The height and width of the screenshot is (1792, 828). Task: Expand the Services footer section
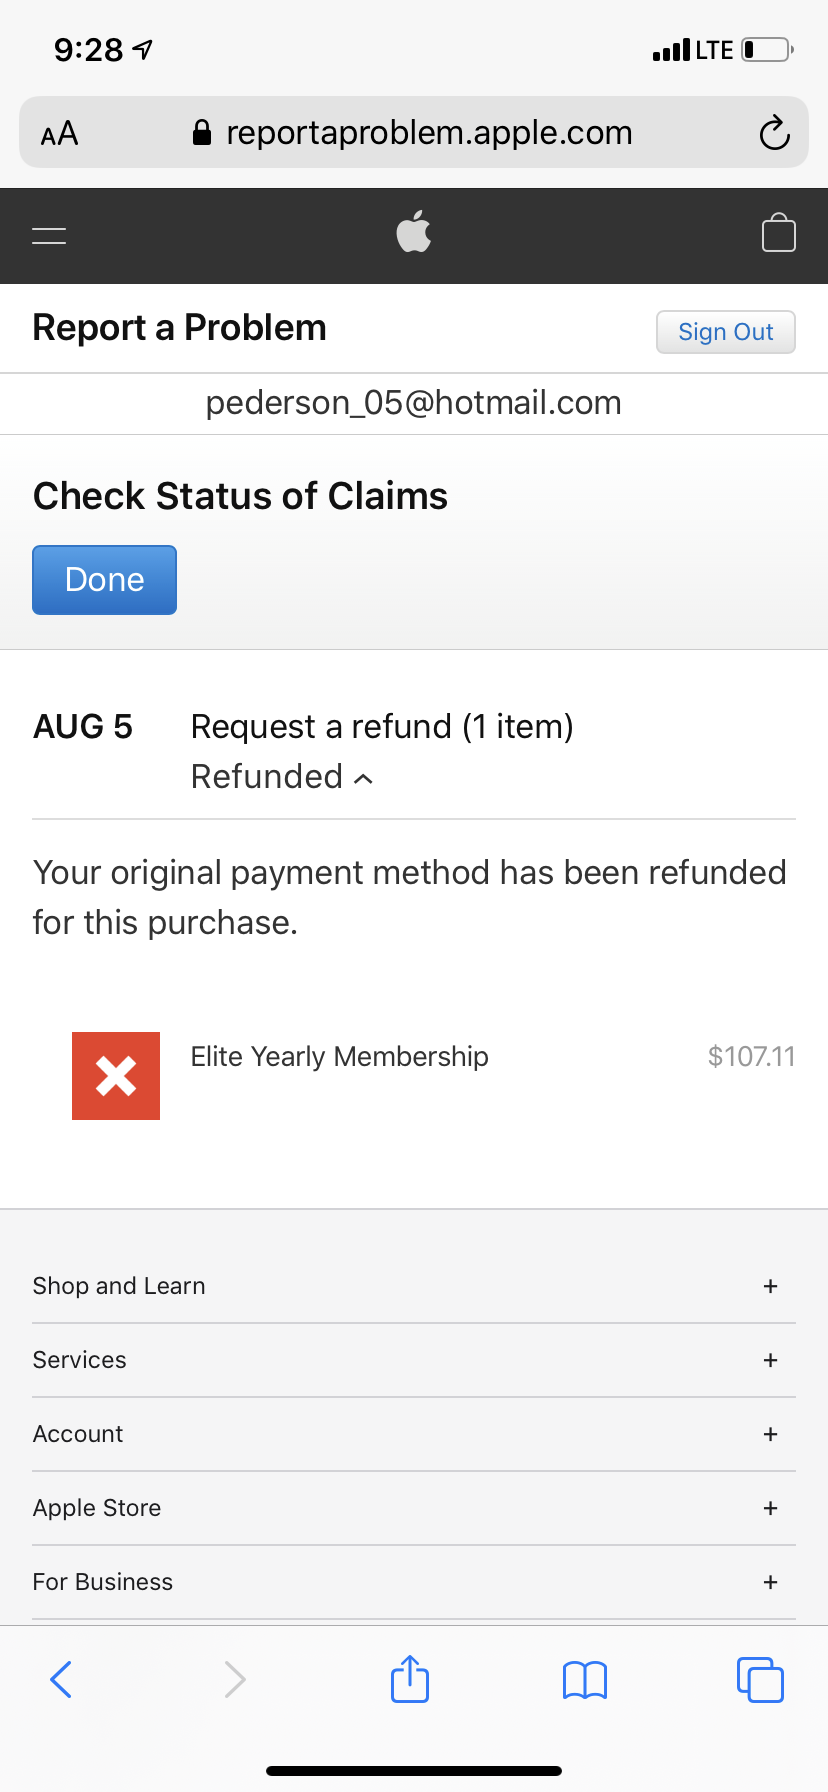(770, 1360)
